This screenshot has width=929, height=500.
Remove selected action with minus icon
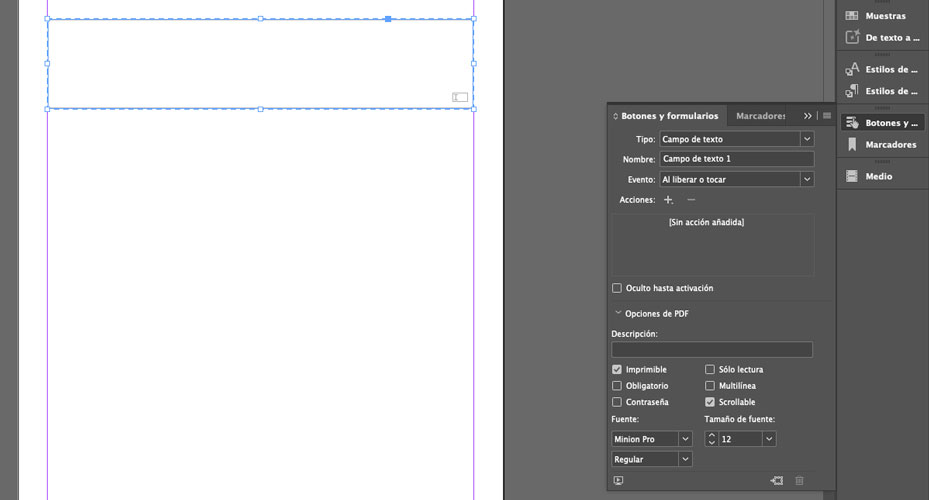coord(691,200)
